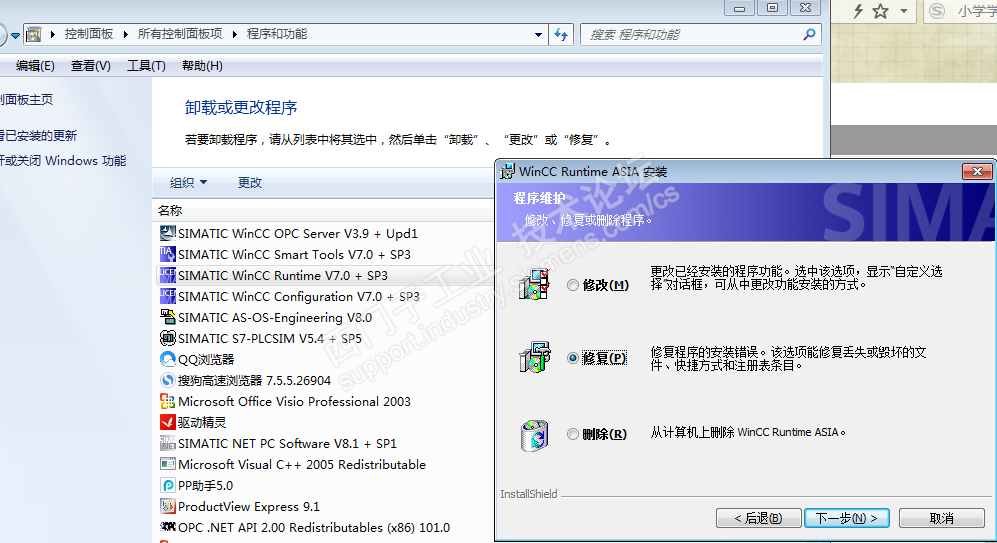Click the SIMATIC WinCC OPC Server icon
This screenshot has height=543, width=997.
tap(167, 233)
